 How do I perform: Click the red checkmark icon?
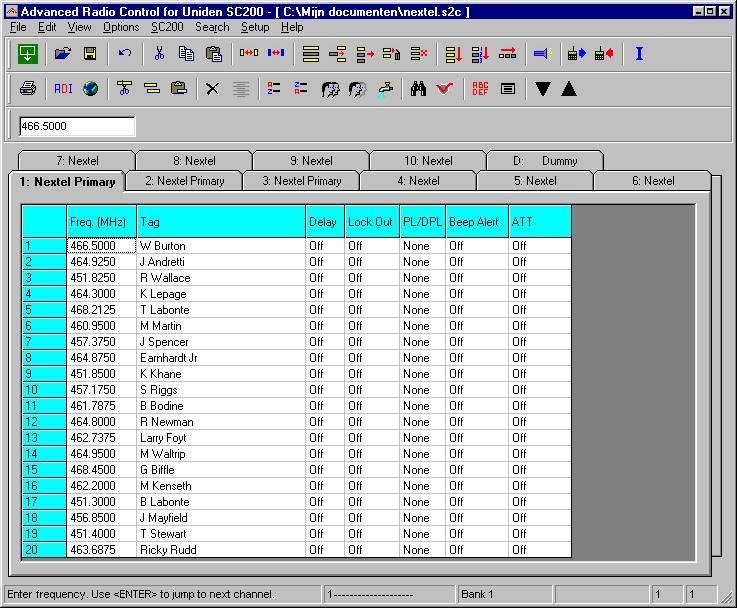pos(445,88)
